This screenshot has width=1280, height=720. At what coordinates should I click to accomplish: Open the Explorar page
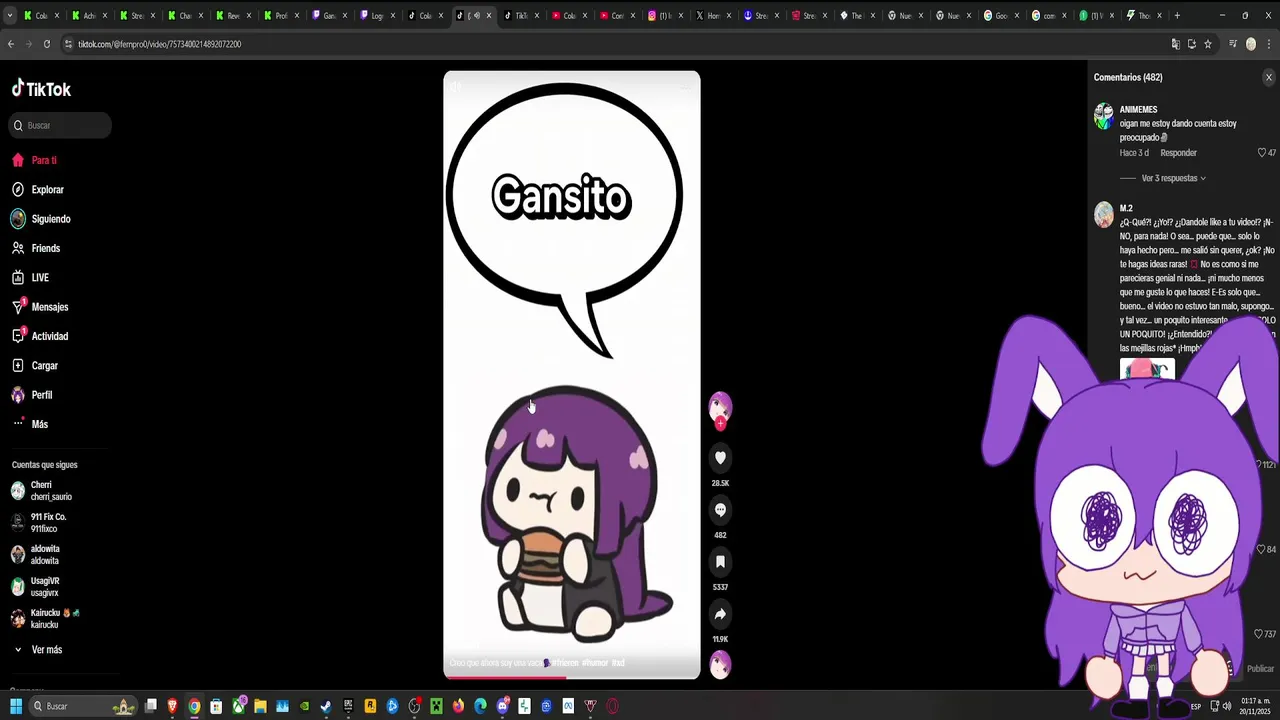[47, 189]
